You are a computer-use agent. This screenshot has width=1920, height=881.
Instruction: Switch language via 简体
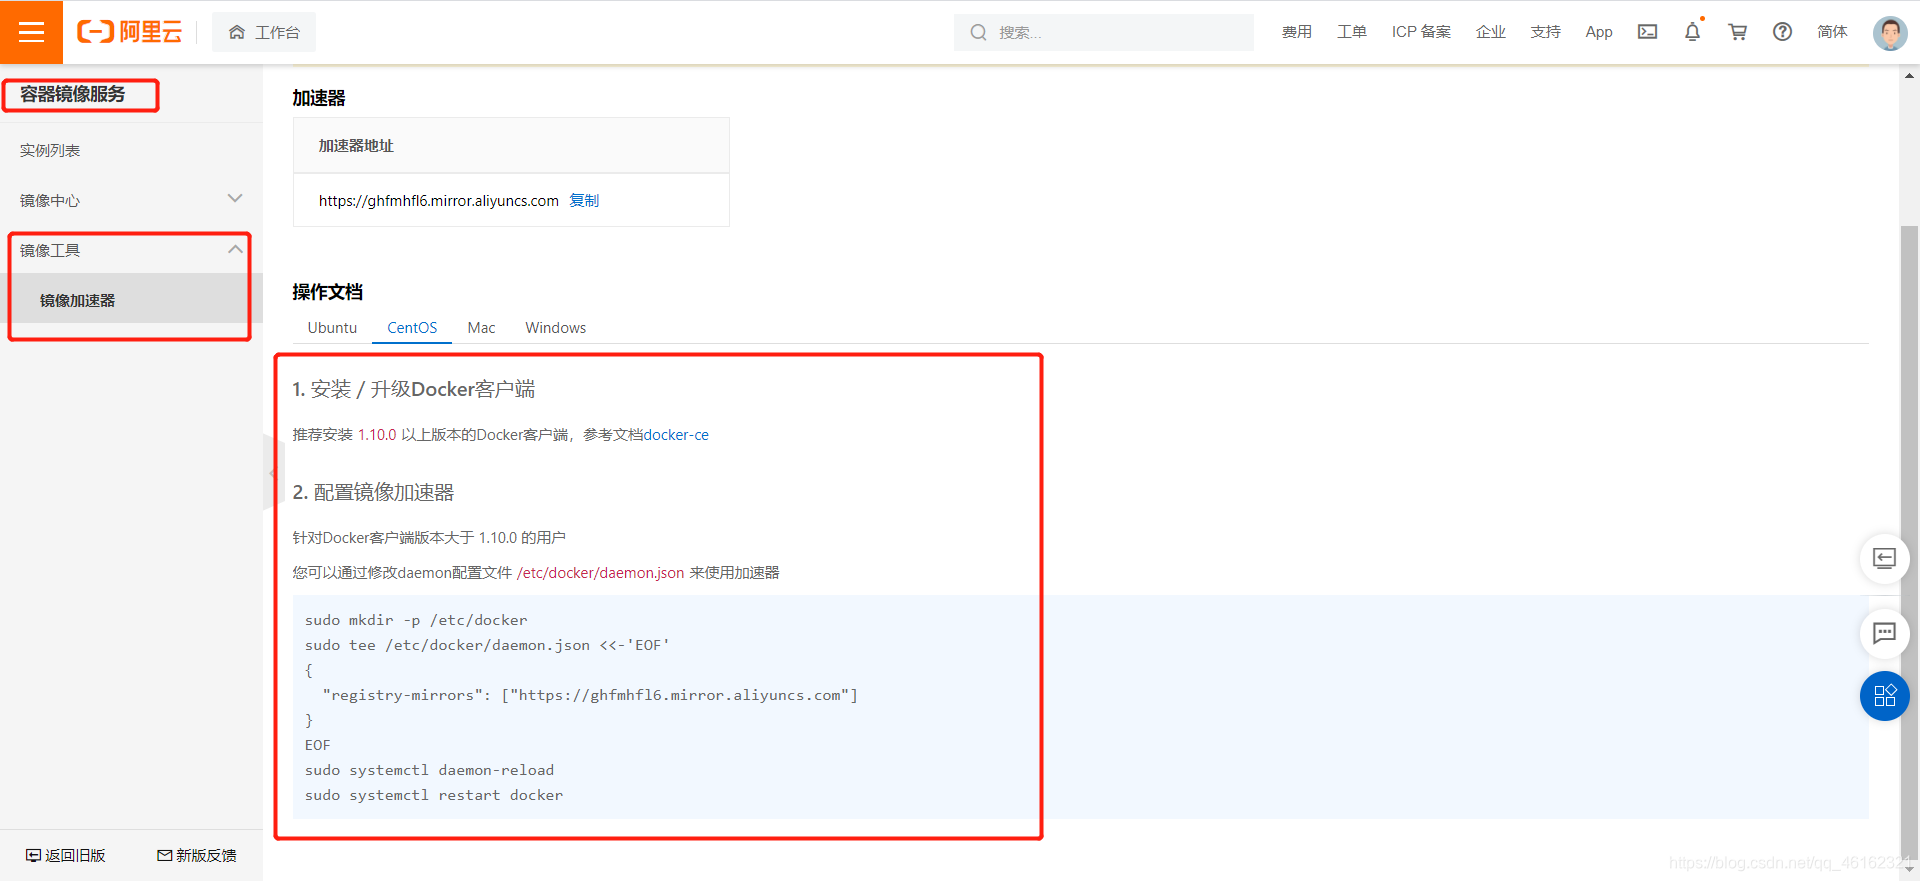coord(1832,32)
